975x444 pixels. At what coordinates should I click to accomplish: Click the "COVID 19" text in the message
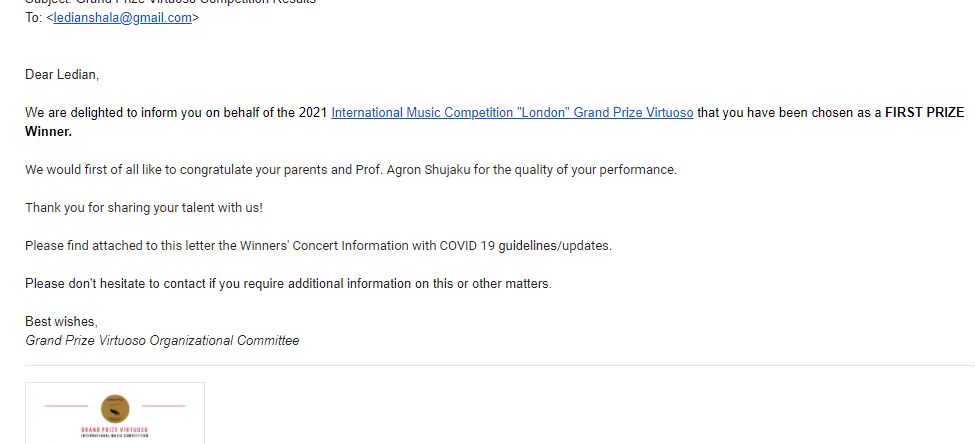click(468, 246)
